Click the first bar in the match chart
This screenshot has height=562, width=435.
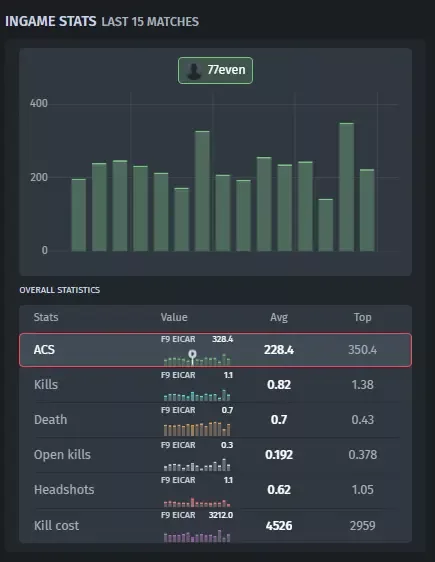pyautogui.click(x=78, y=215)
